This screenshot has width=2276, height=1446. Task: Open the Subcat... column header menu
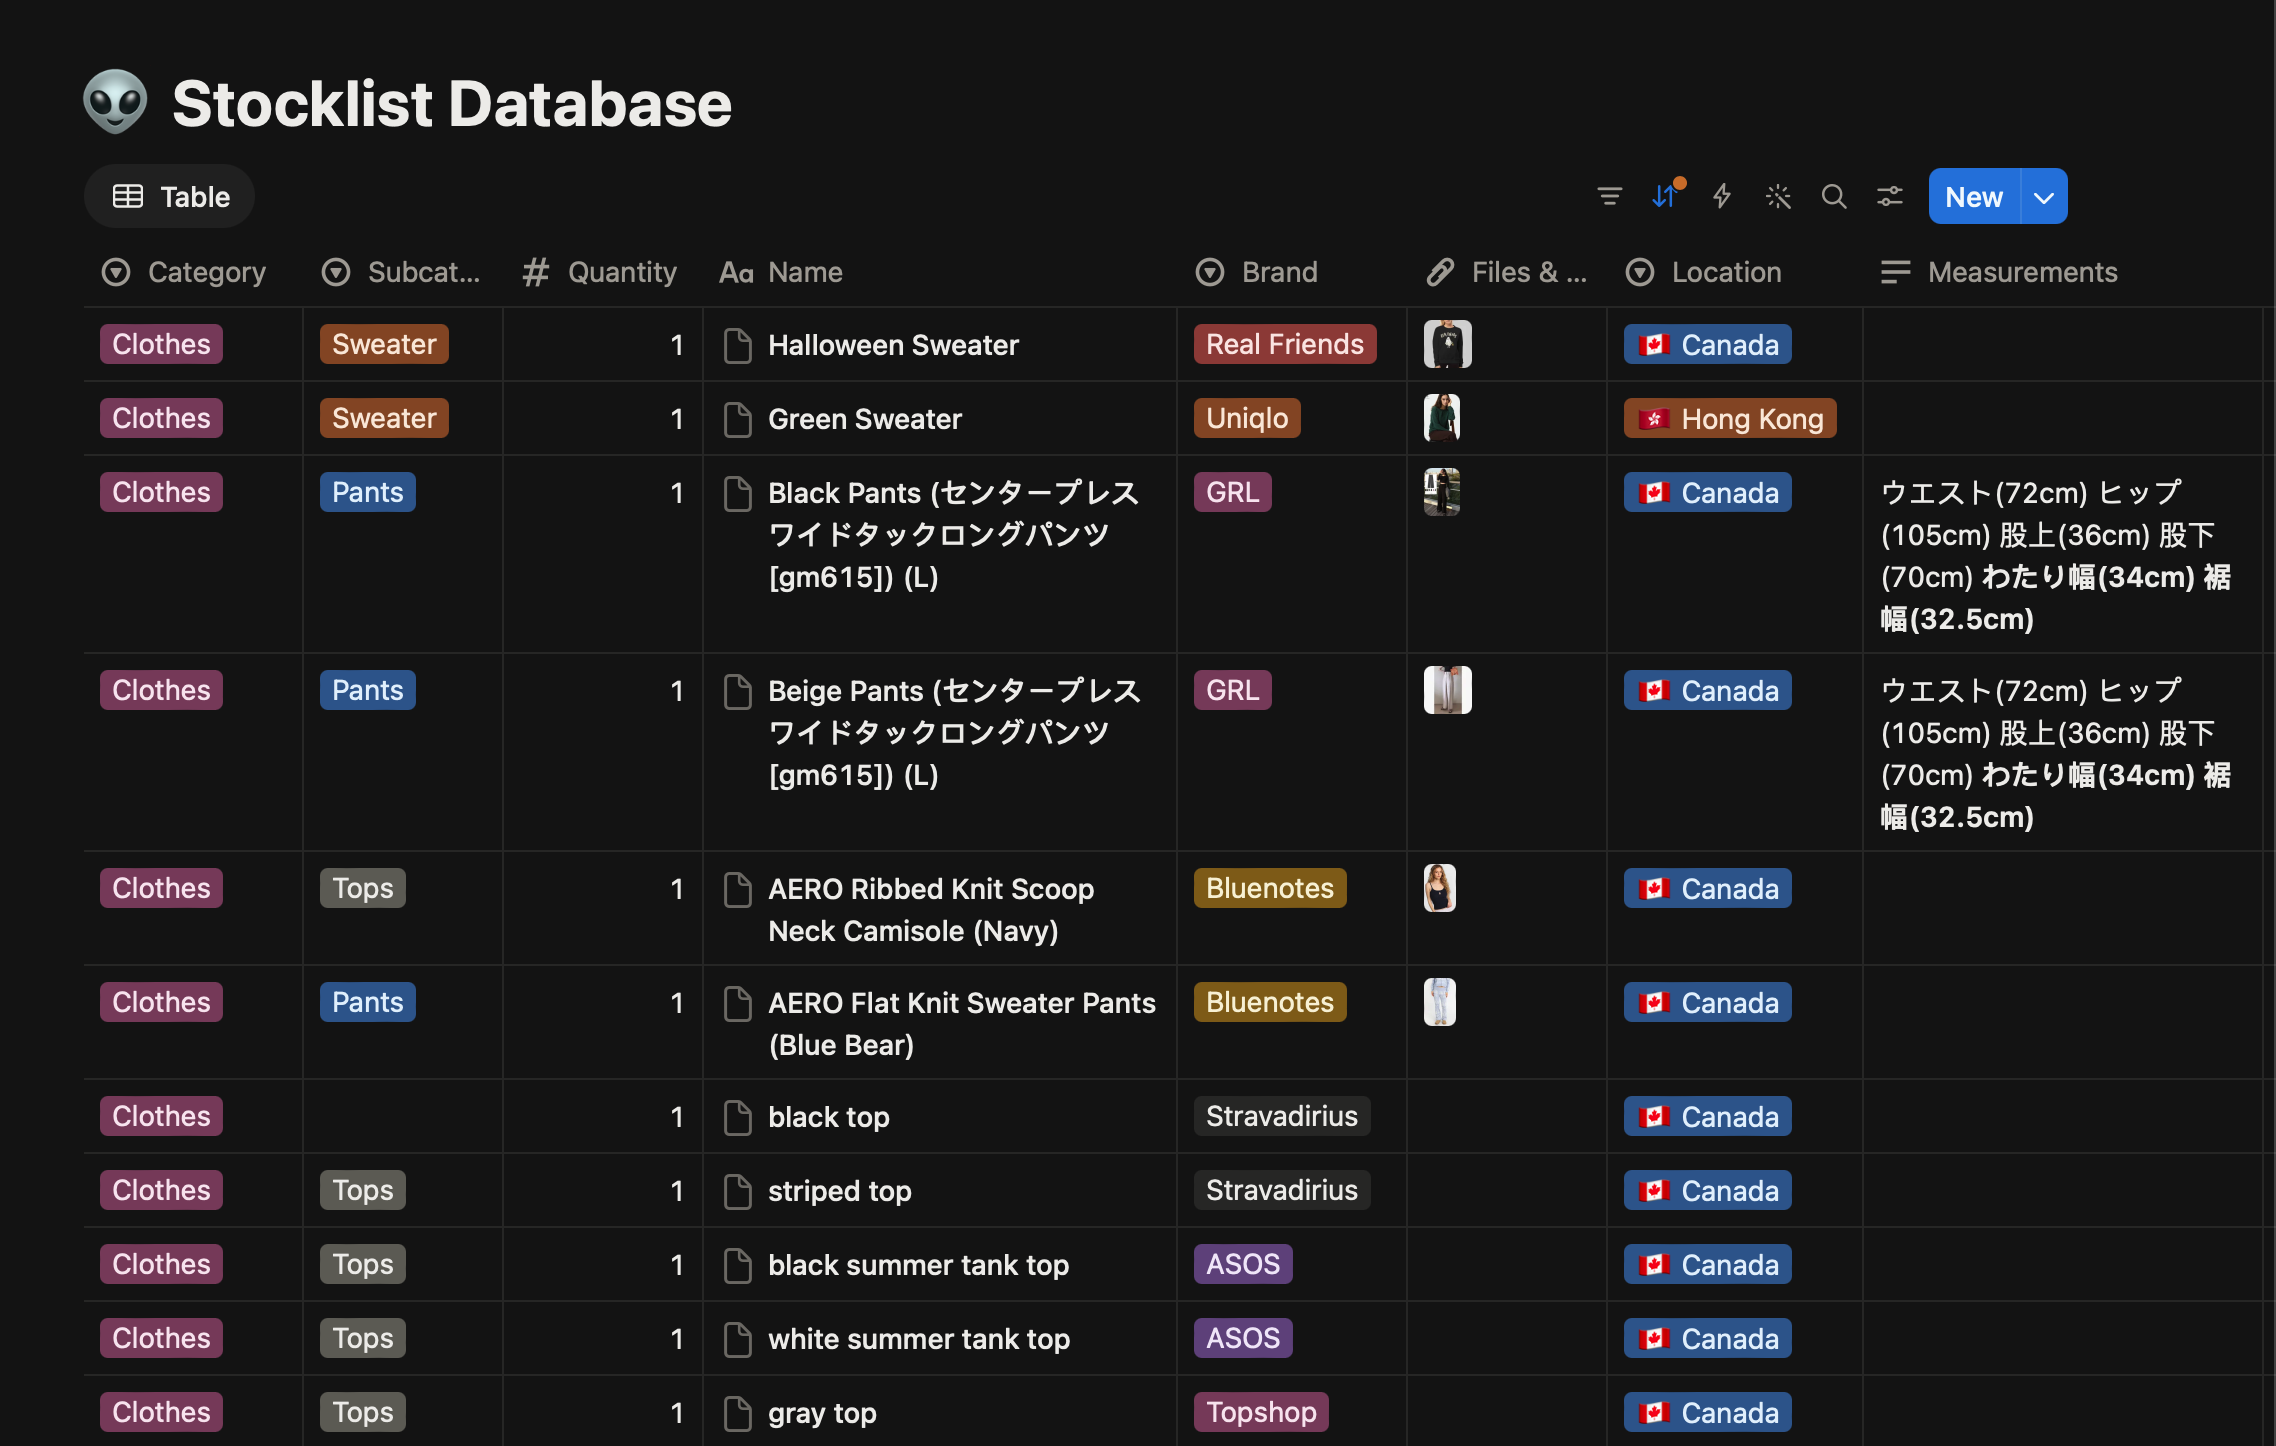[x=401, y=272]
